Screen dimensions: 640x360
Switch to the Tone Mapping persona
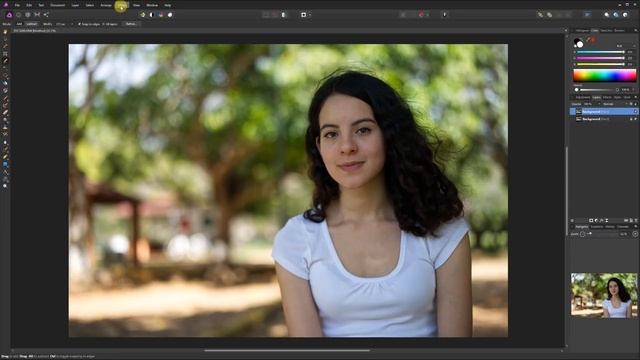(x=37, y=15)
